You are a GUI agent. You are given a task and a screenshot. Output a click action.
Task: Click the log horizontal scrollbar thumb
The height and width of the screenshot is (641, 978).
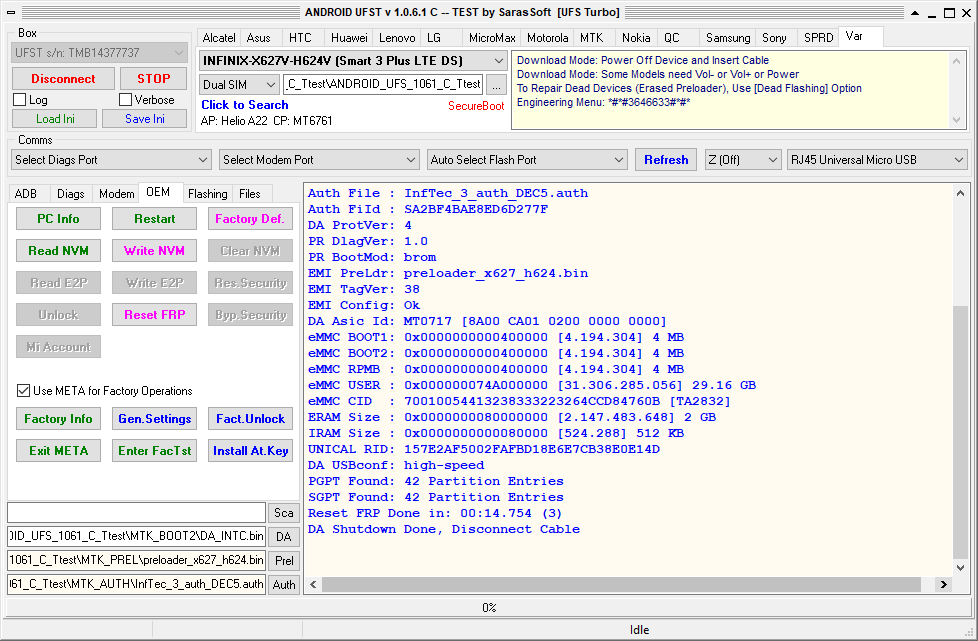click(x=621, y=584)
